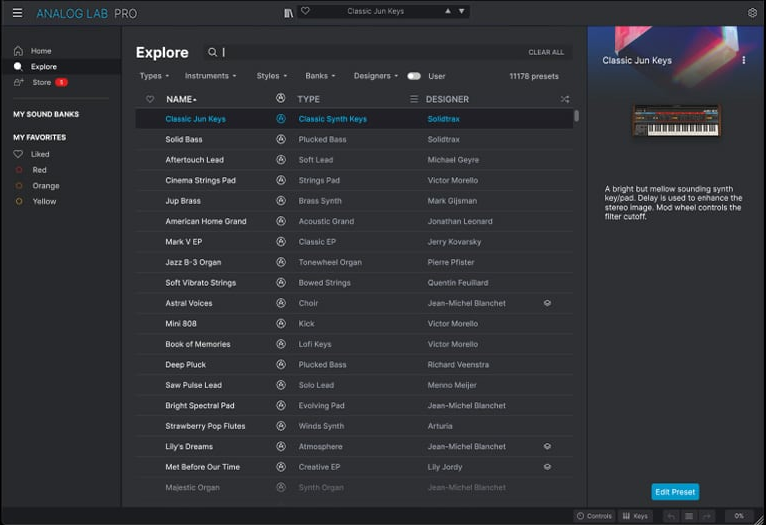Select the Bright Spectral Pad preset
The height and width of the screenshot is (525, 766).
(354, 406)
